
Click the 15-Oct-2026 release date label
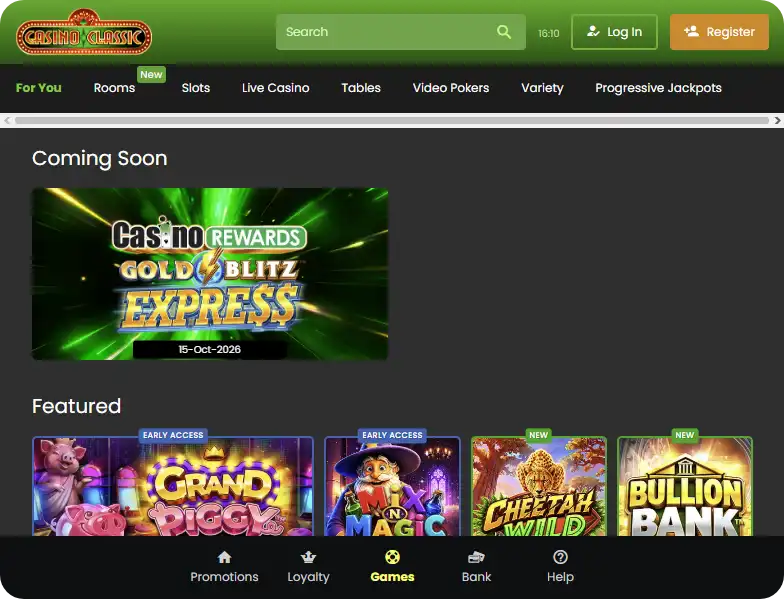click(210, 350)
